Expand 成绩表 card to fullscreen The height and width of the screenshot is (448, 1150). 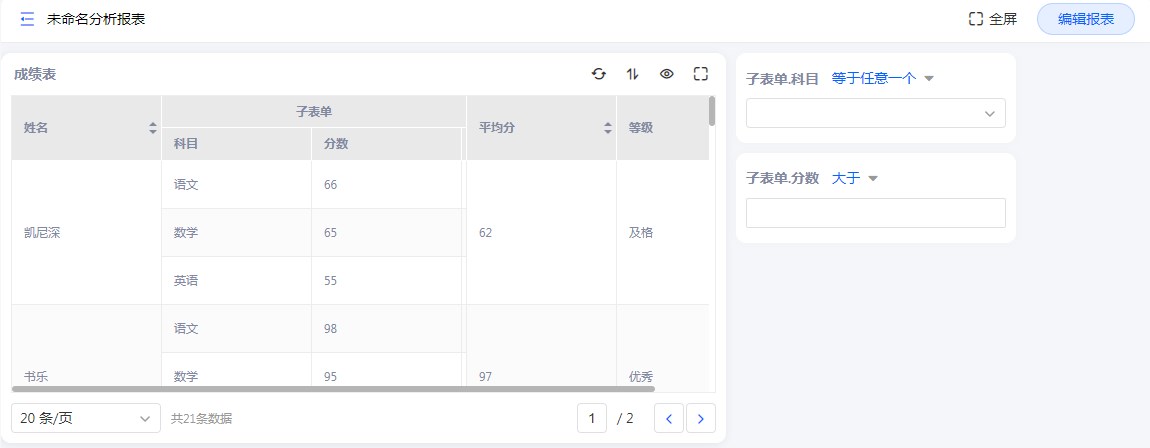point(700,74)
